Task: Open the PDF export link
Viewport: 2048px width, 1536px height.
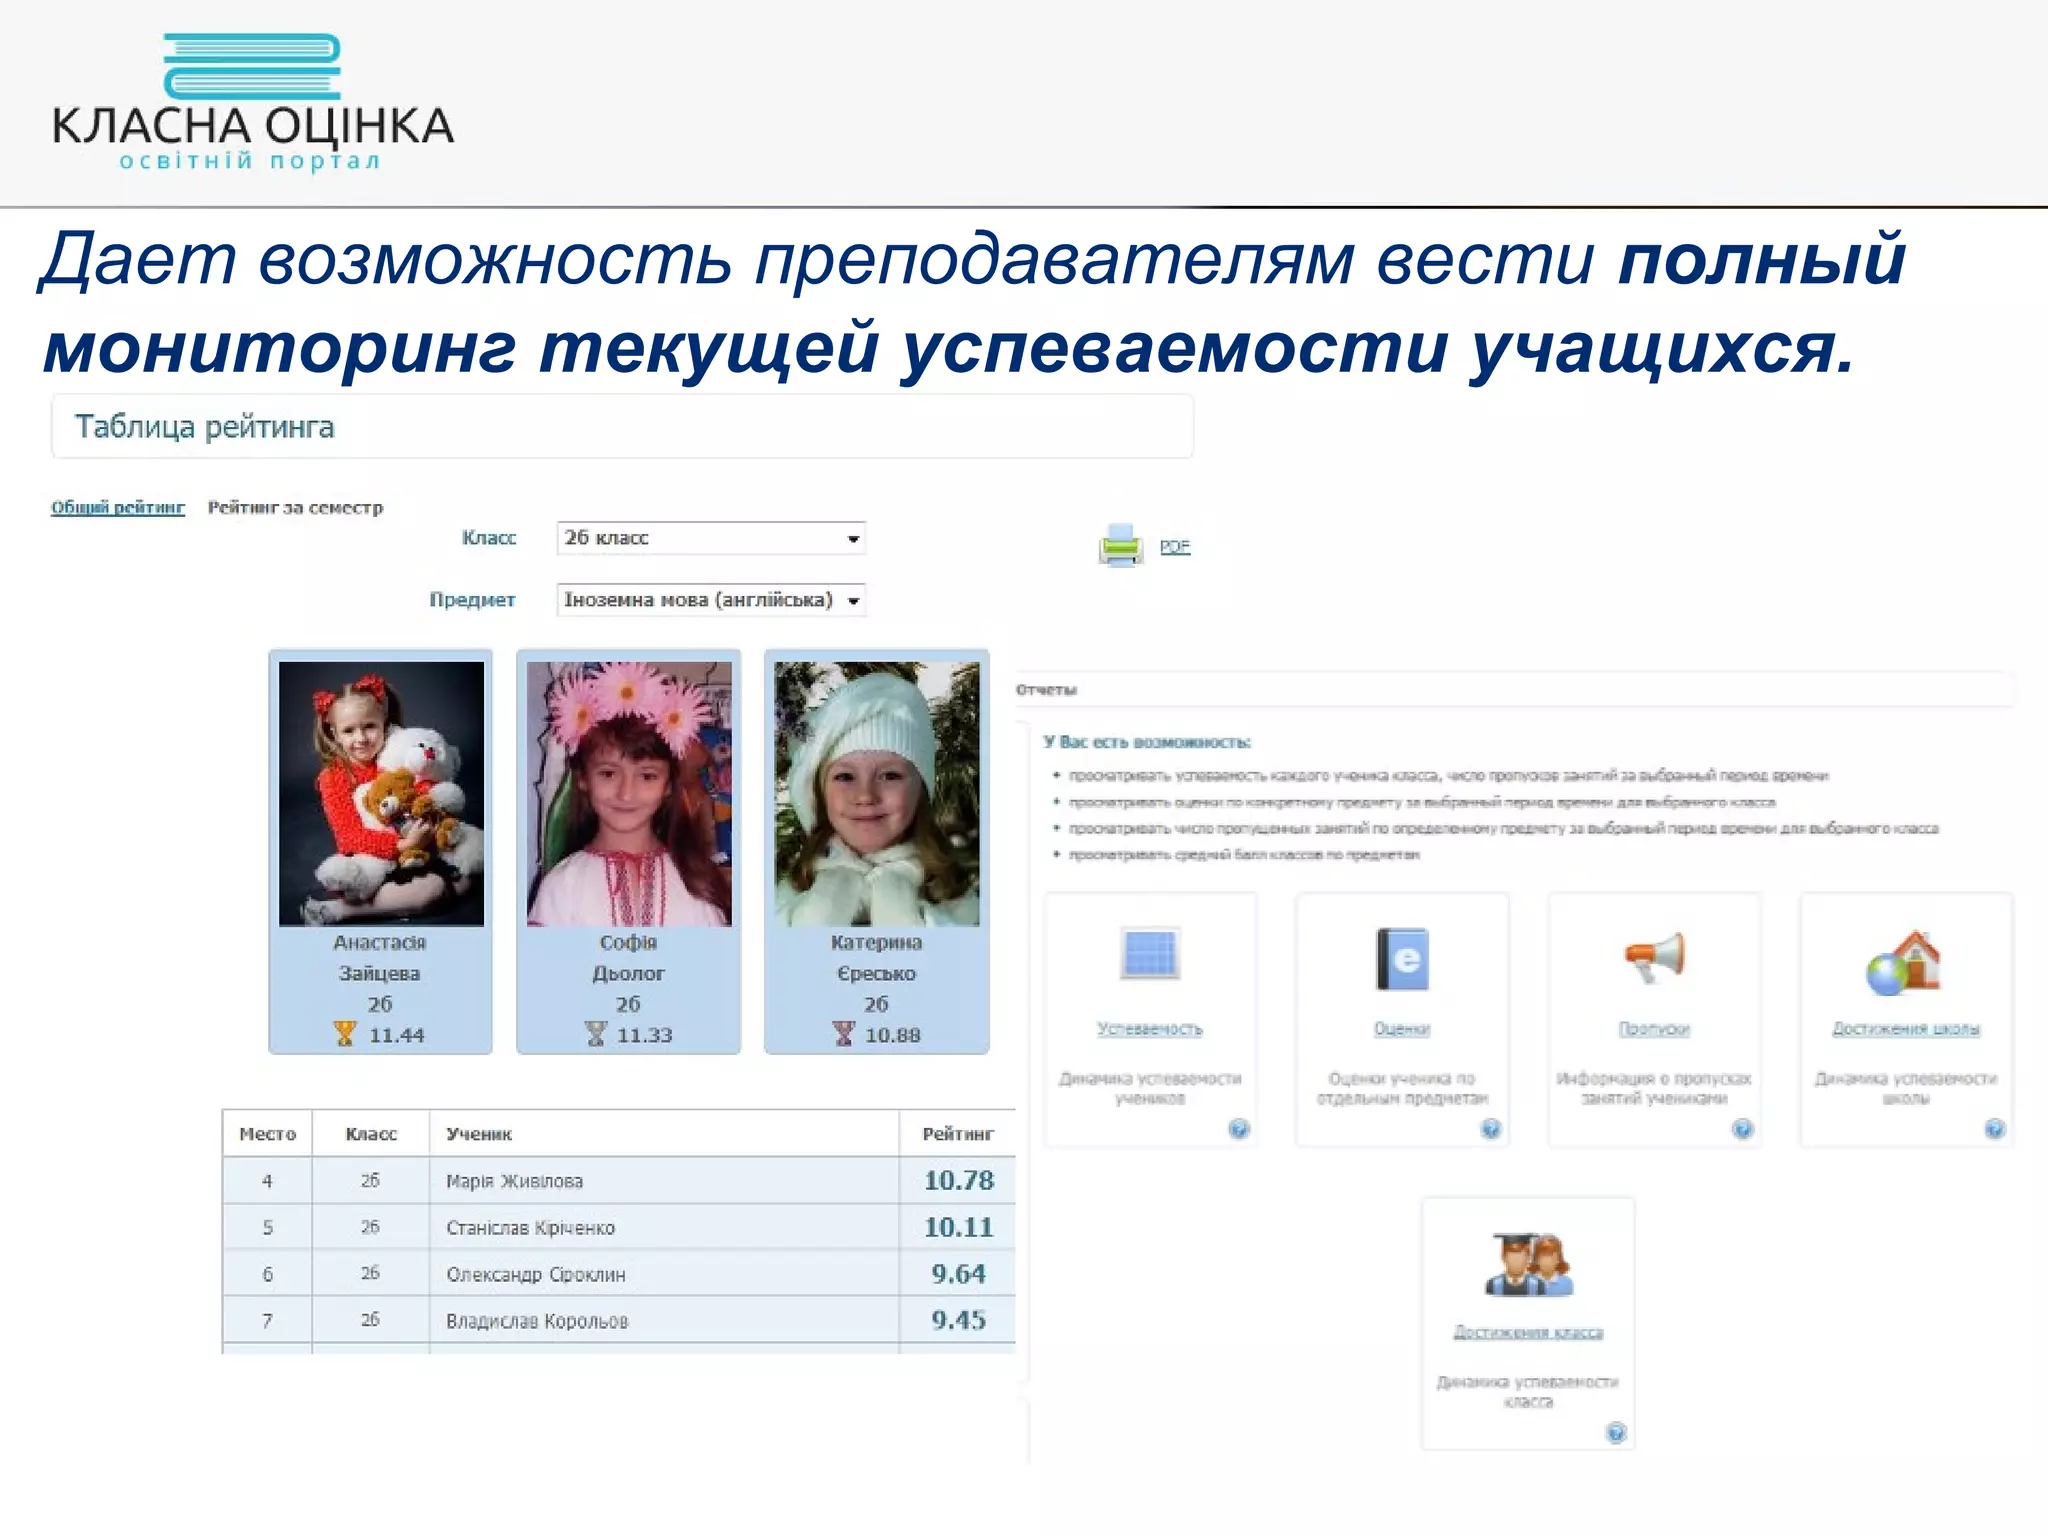Action: pyautogui.click(x=1174, y=546)
